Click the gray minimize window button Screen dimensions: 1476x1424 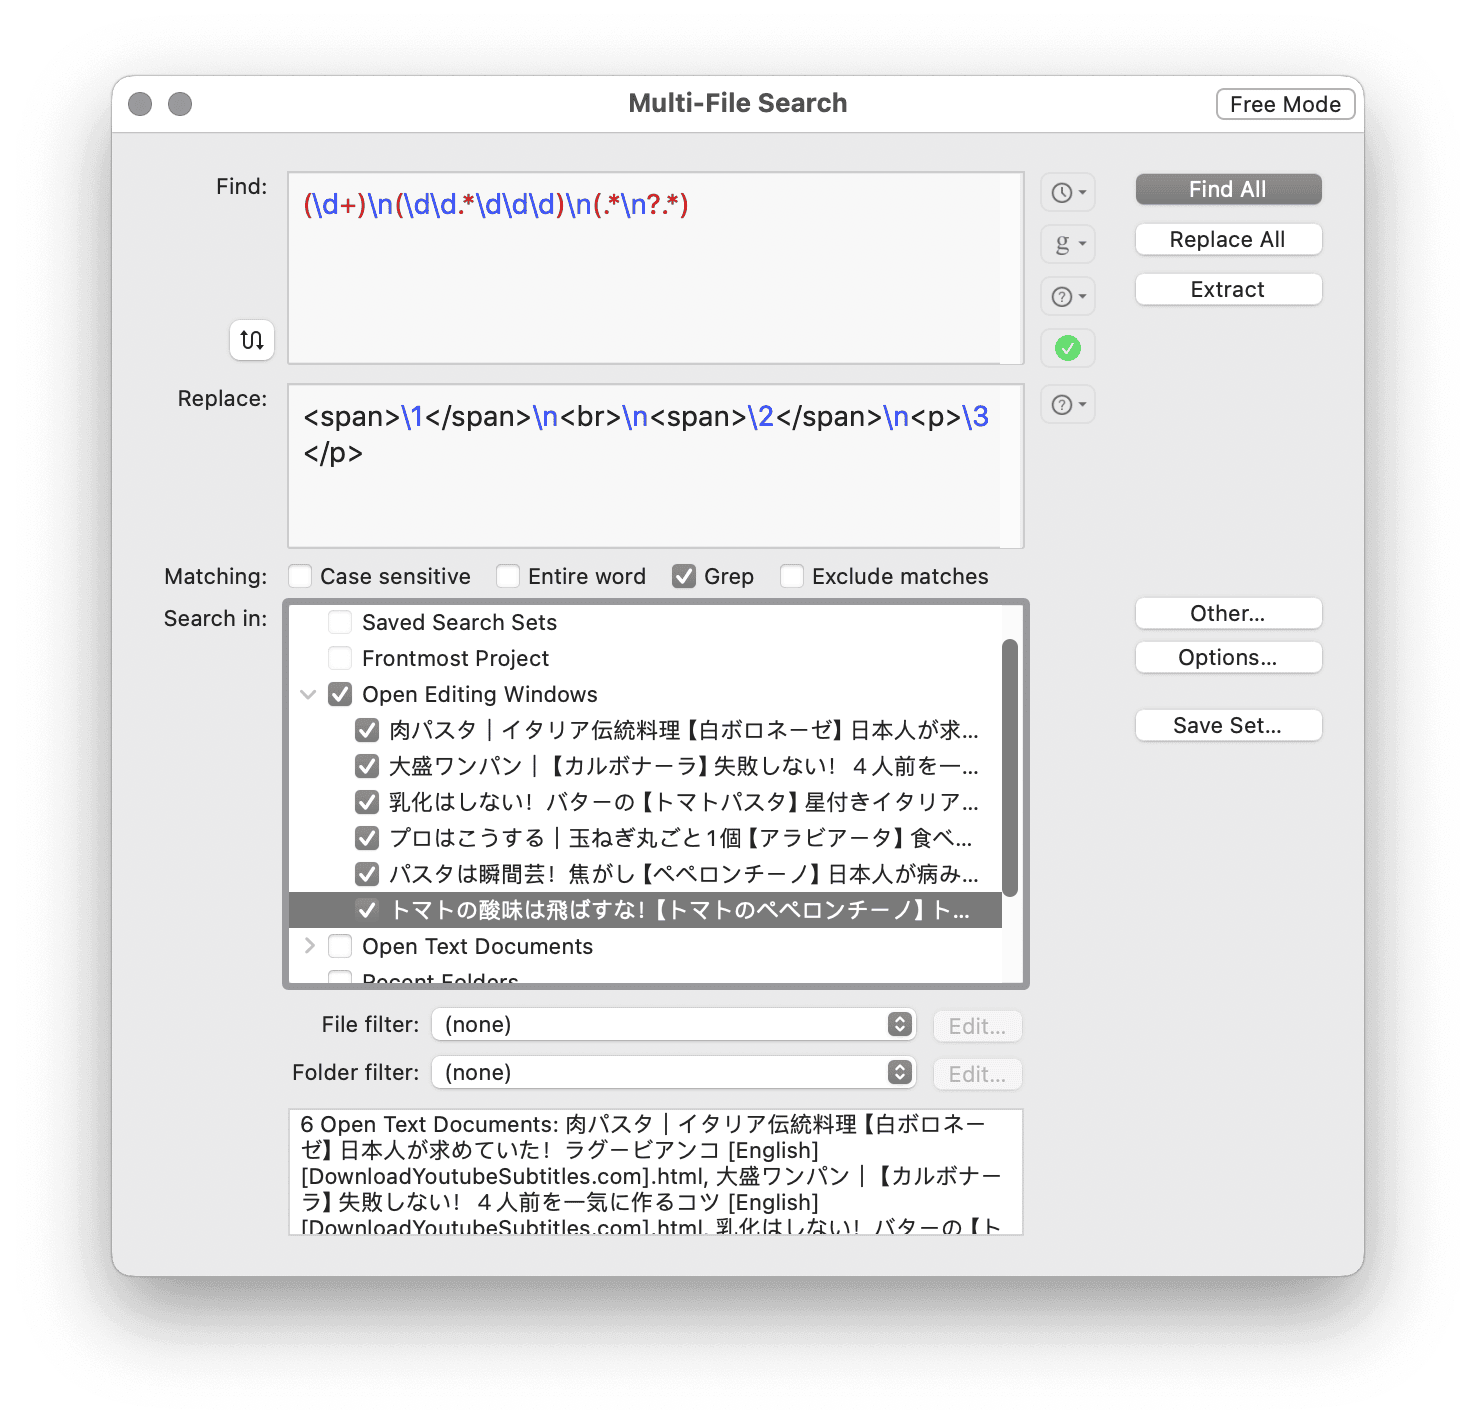180,104
